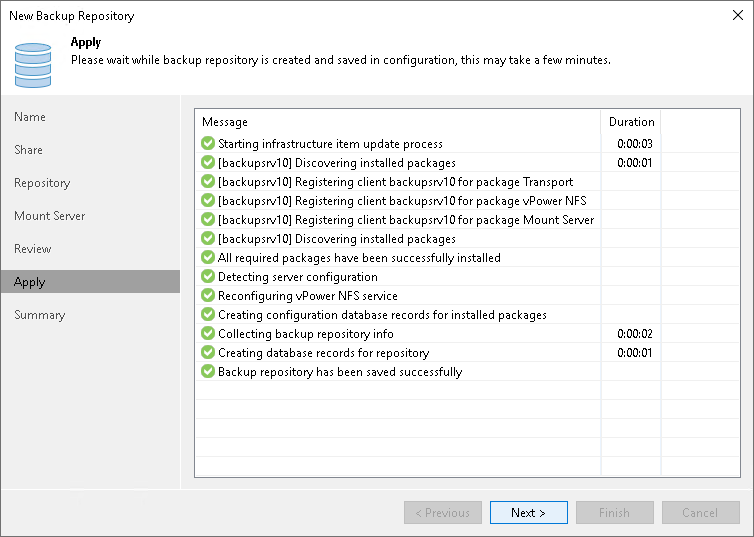The height and width of the screenshot is (537, 754).
Task: Click the Cancel button
Action: coord(701,512)
